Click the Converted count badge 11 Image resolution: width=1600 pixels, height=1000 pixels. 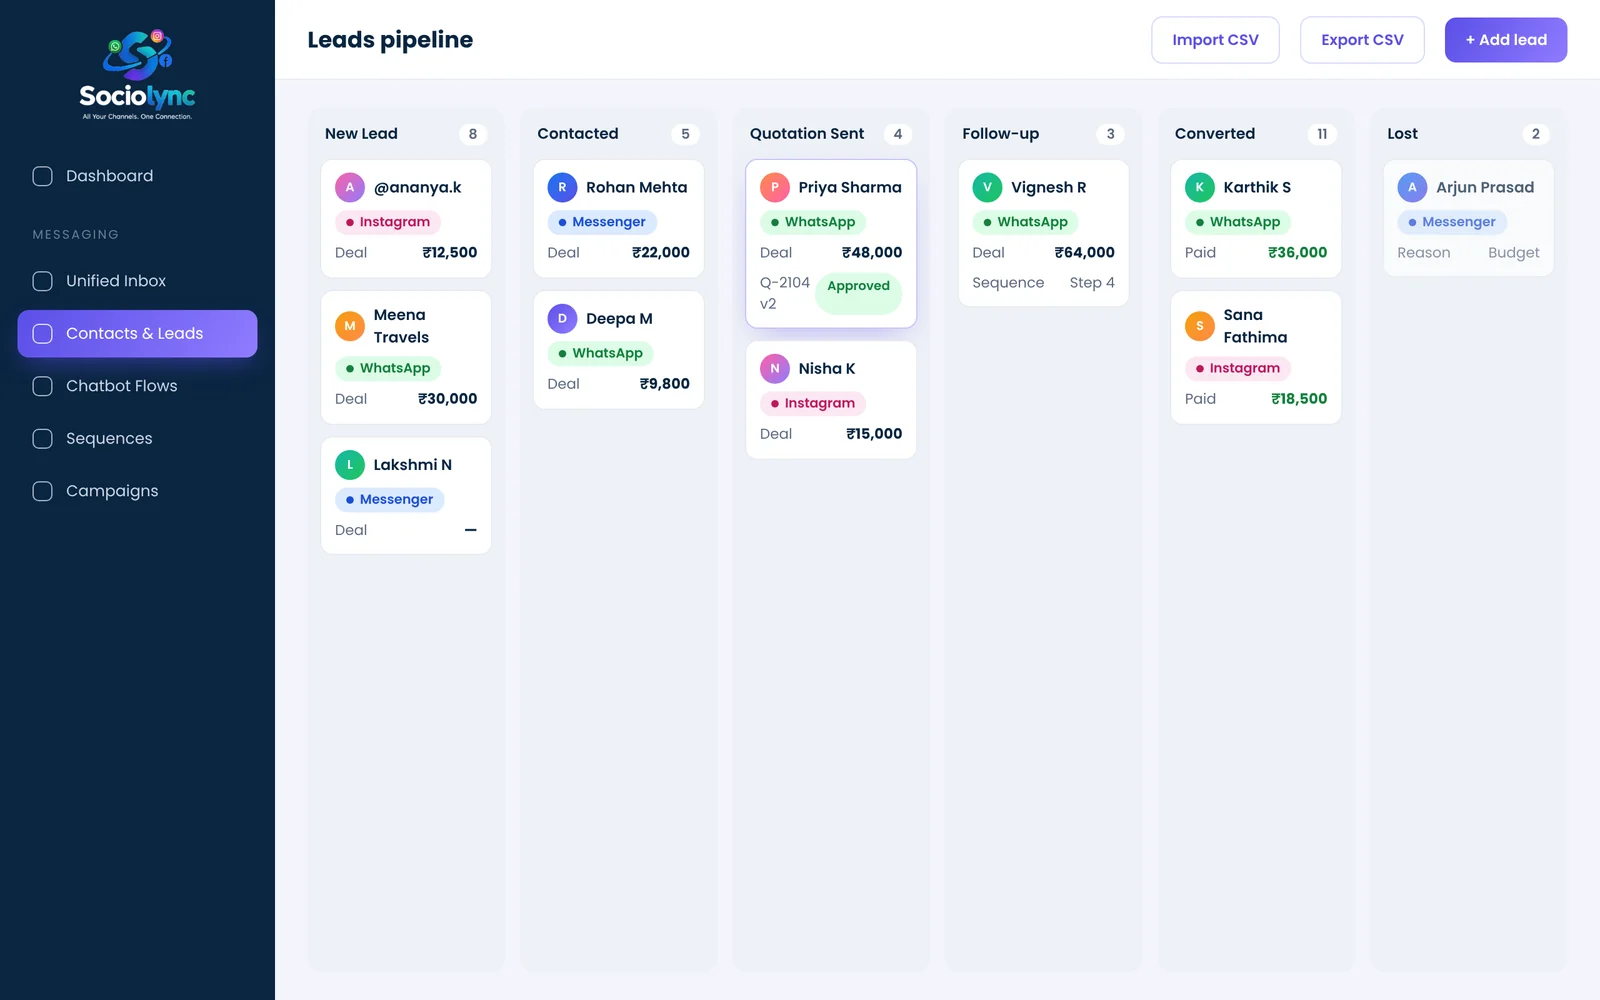(x=1322, y=134)
